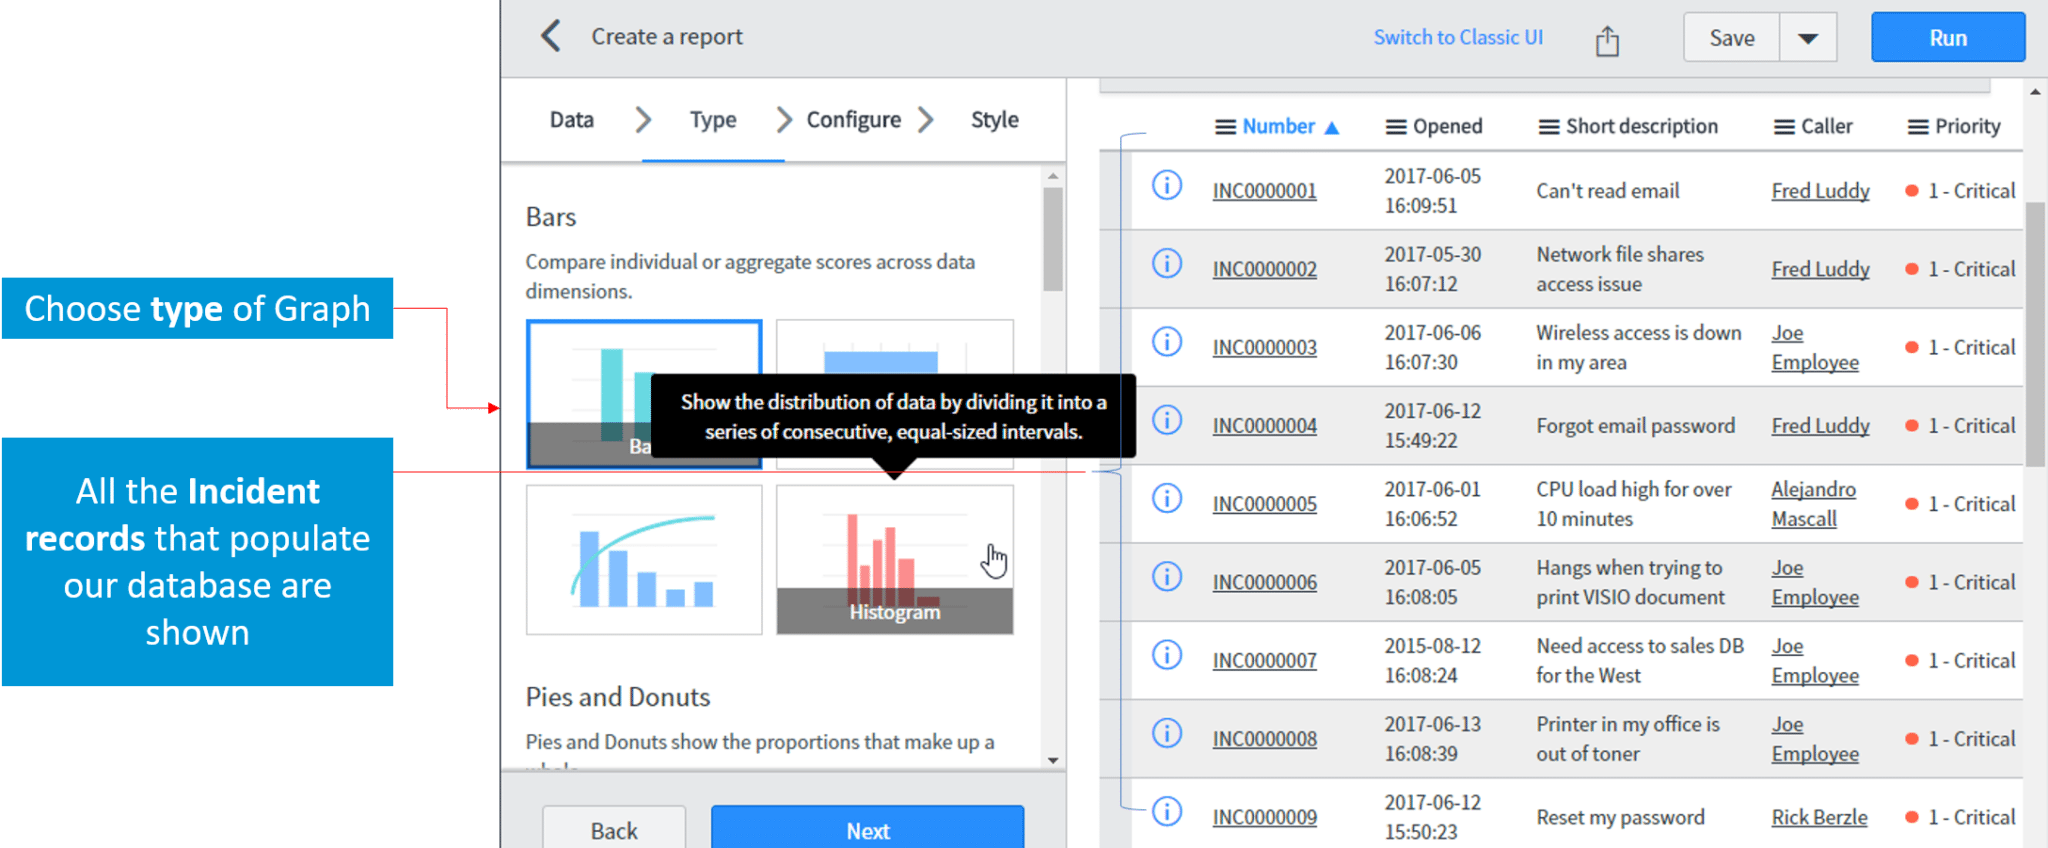Open incident INC0000004 link
The width and height of the screenshot is (2048, 848).
(x=1264, y=426)
